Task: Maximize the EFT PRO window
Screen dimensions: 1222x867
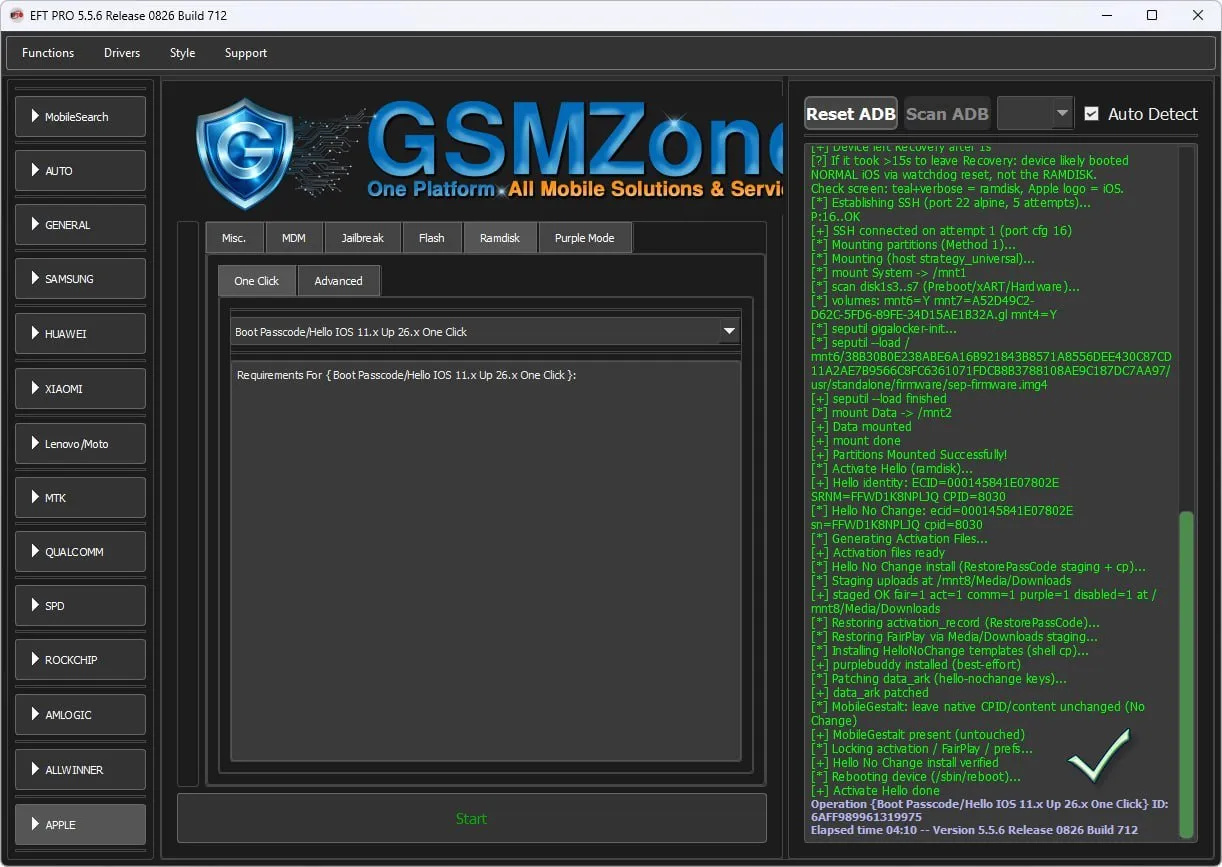Action: 1152,15
